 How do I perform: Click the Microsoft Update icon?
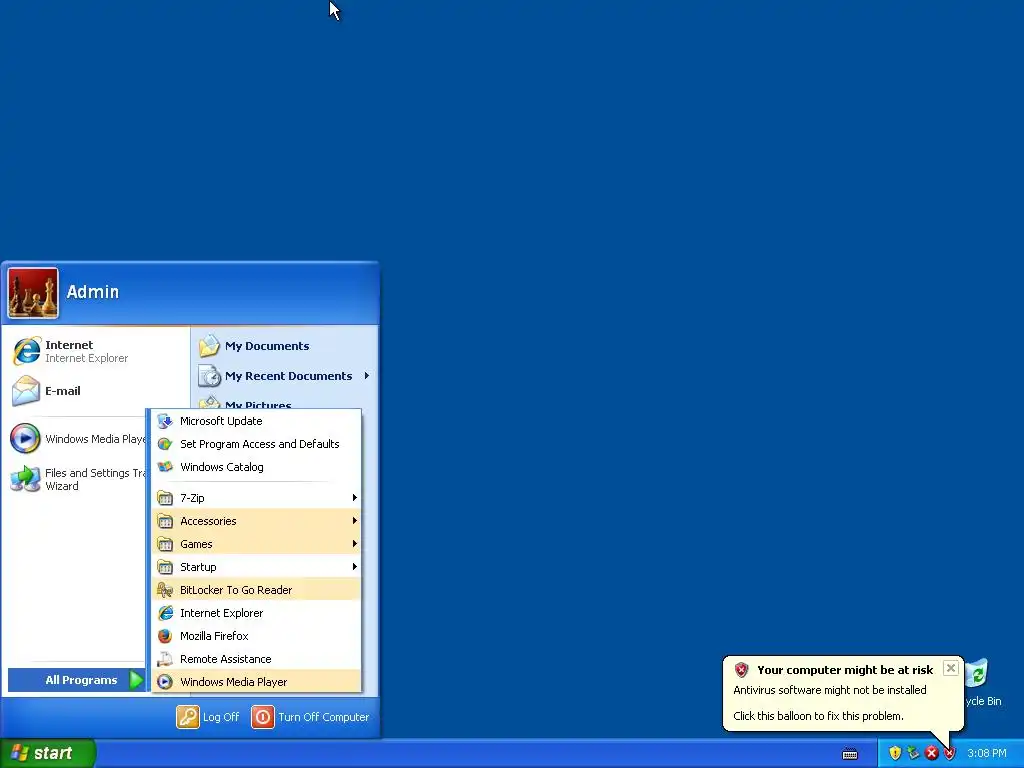(165, 421)
